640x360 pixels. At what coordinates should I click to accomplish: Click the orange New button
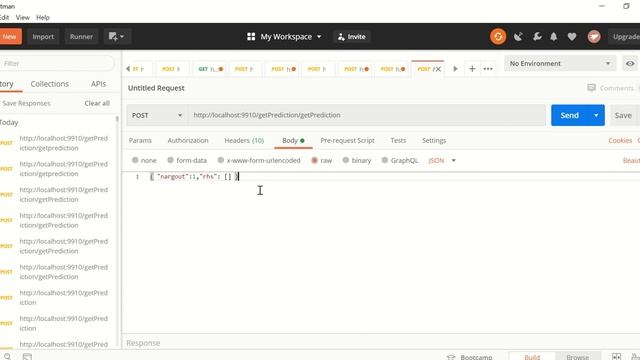[x=10, y=37]
